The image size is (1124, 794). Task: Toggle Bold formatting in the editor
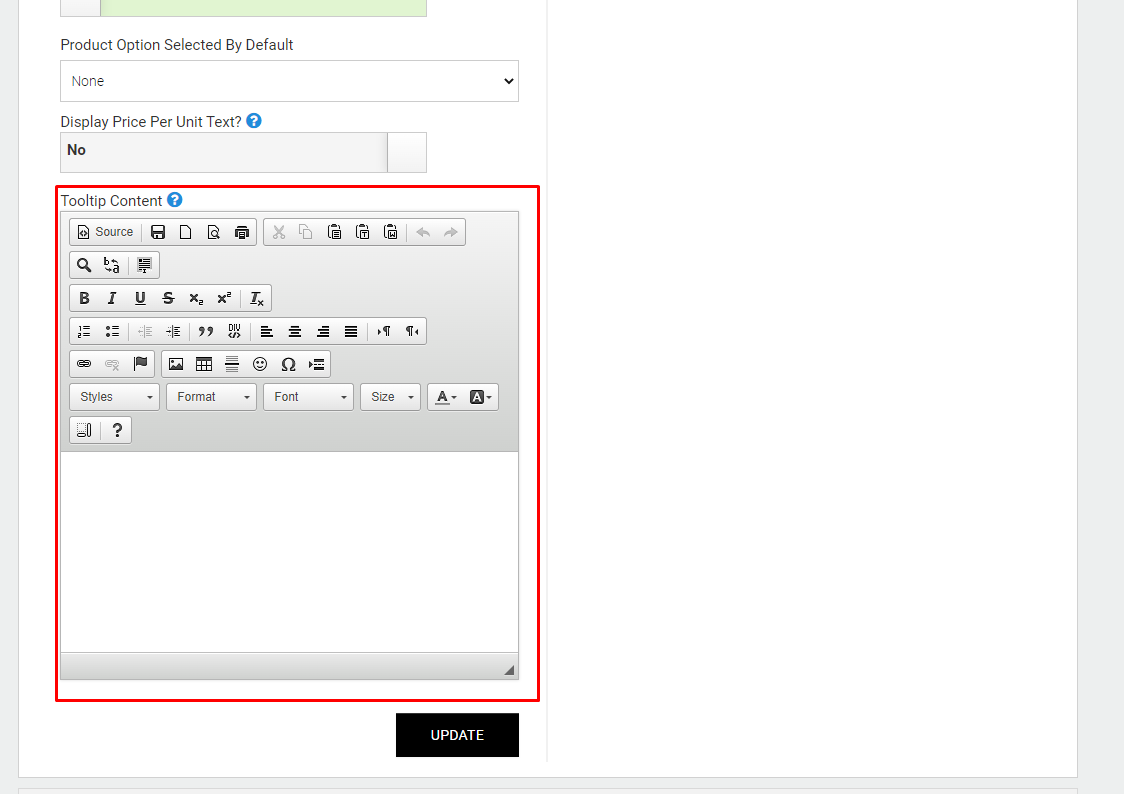click(85, 298)
